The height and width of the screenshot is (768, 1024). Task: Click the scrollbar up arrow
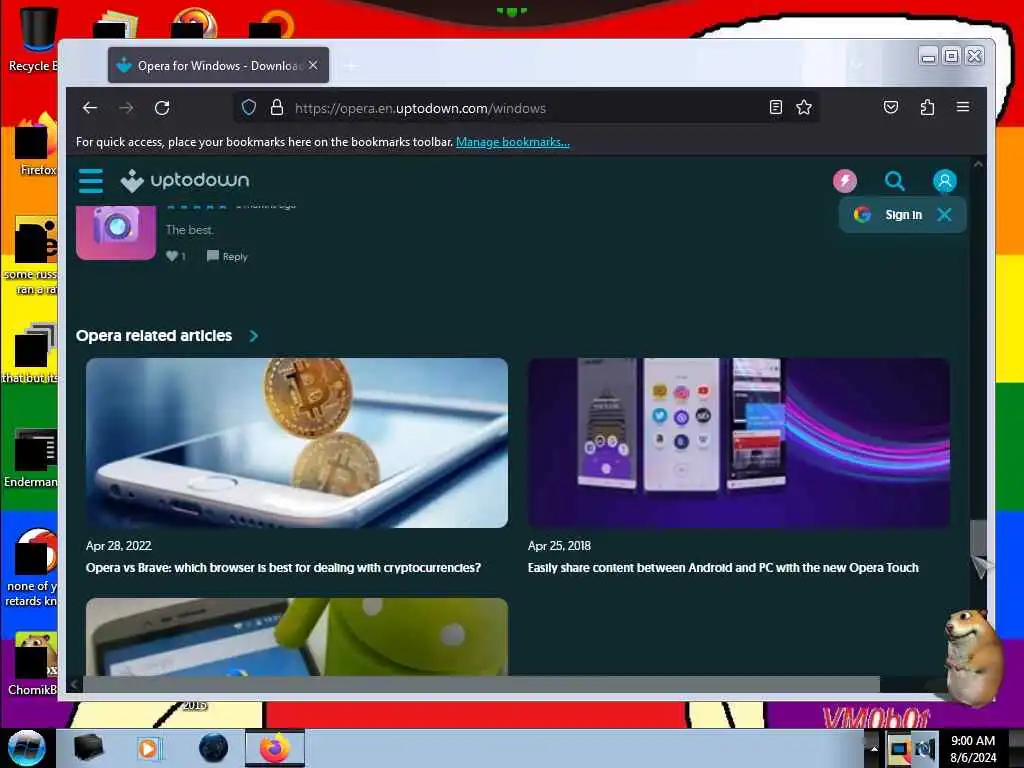tap(978, 164)
